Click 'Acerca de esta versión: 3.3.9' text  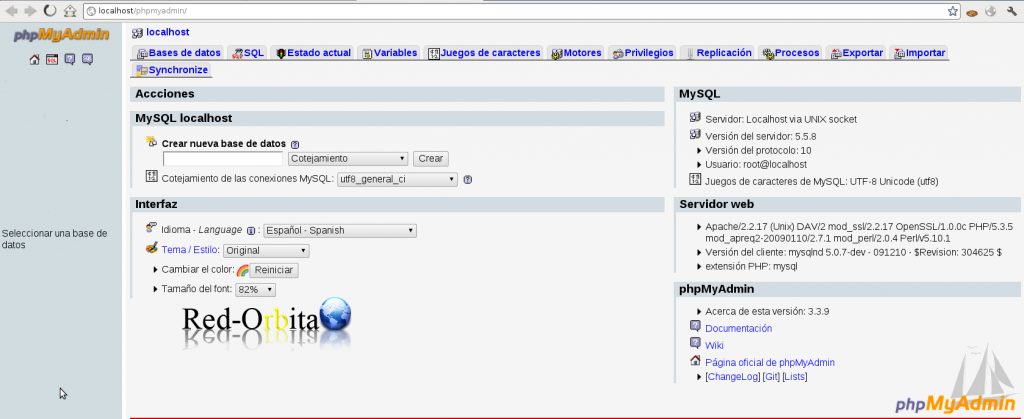click(x=767, y=311)
